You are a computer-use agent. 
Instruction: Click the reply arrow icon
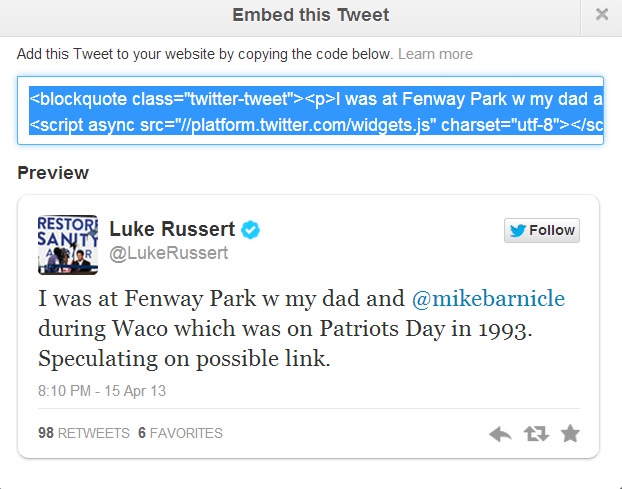pos(500,433)
